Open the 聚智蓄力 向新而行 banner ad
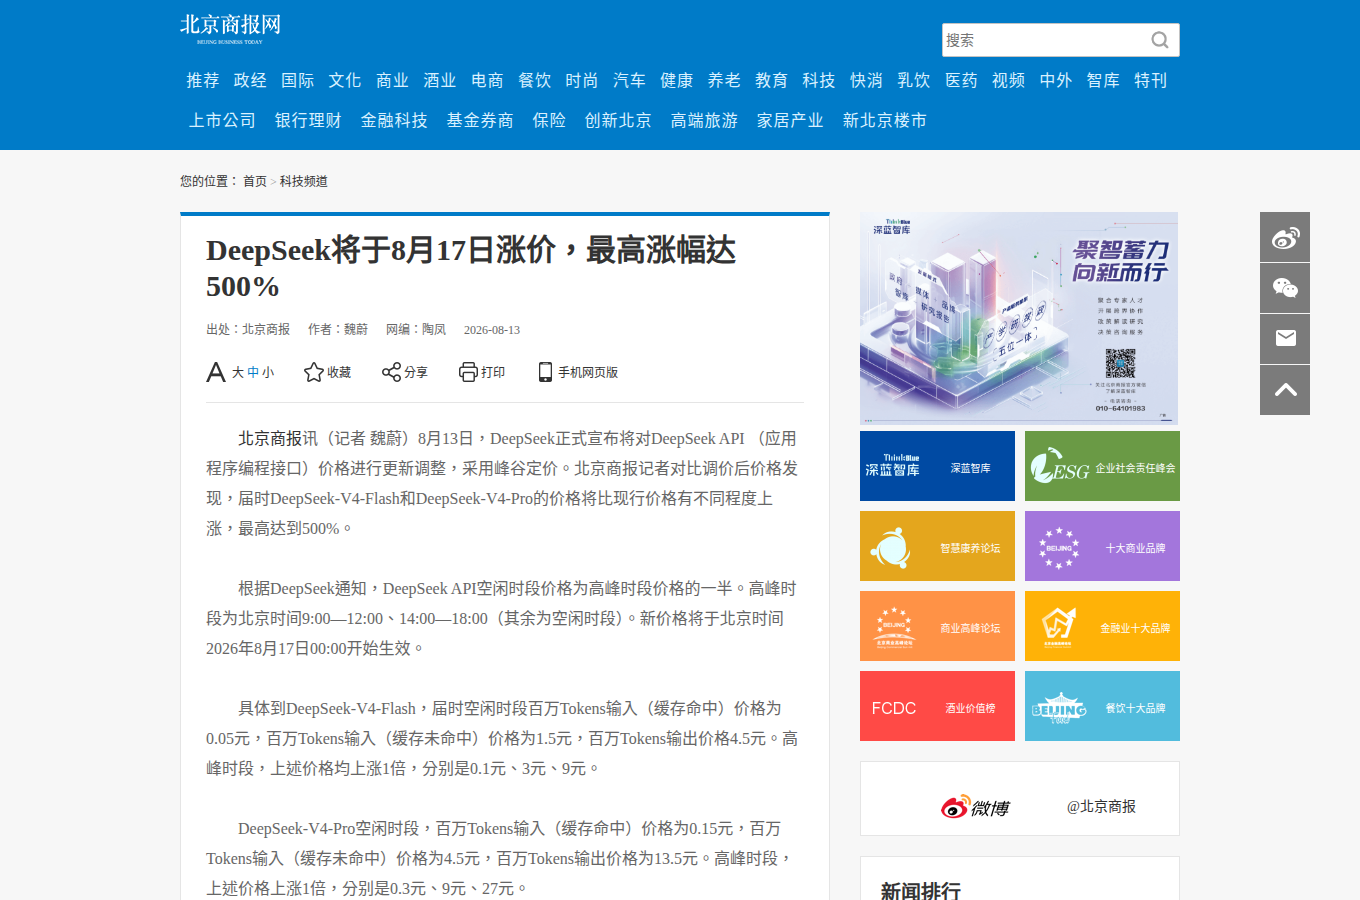 coord(1019,318)
